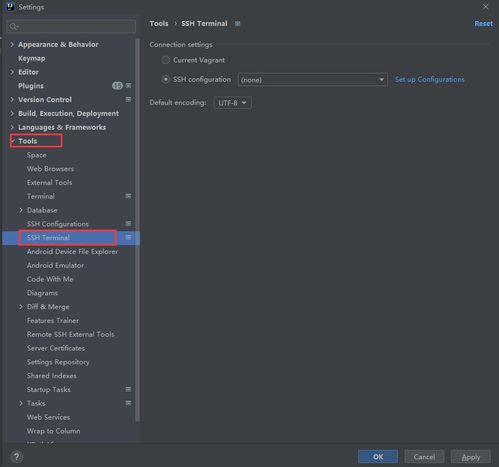
Task: Click project icon beside Terminal item
Action: coord(128,196)
